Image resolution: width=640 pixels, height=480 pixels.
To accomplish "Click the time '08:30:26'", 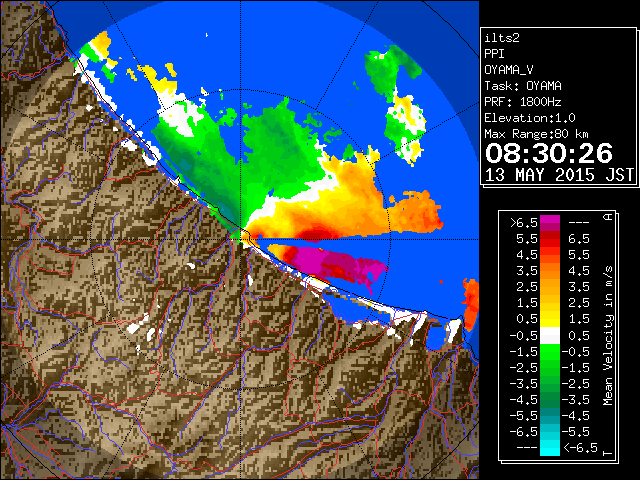I will click(x=549, y=153).
